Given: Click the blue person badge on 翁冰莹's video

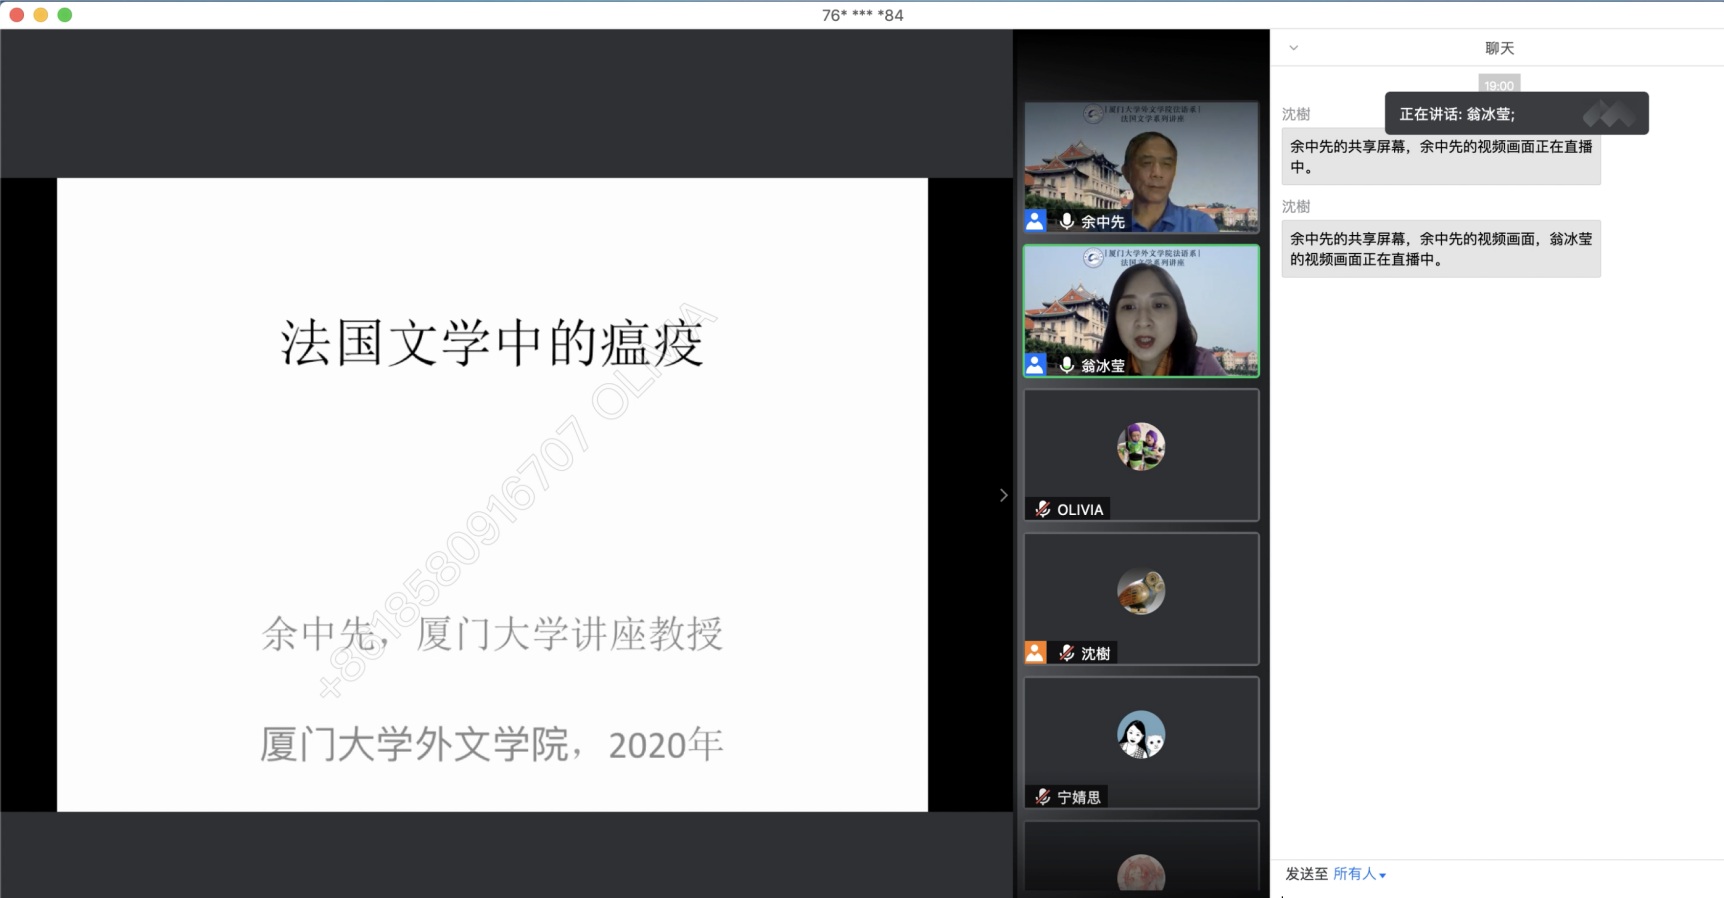Looking at the screenshot, I should pyautogui.click(x=1035, y=365).
